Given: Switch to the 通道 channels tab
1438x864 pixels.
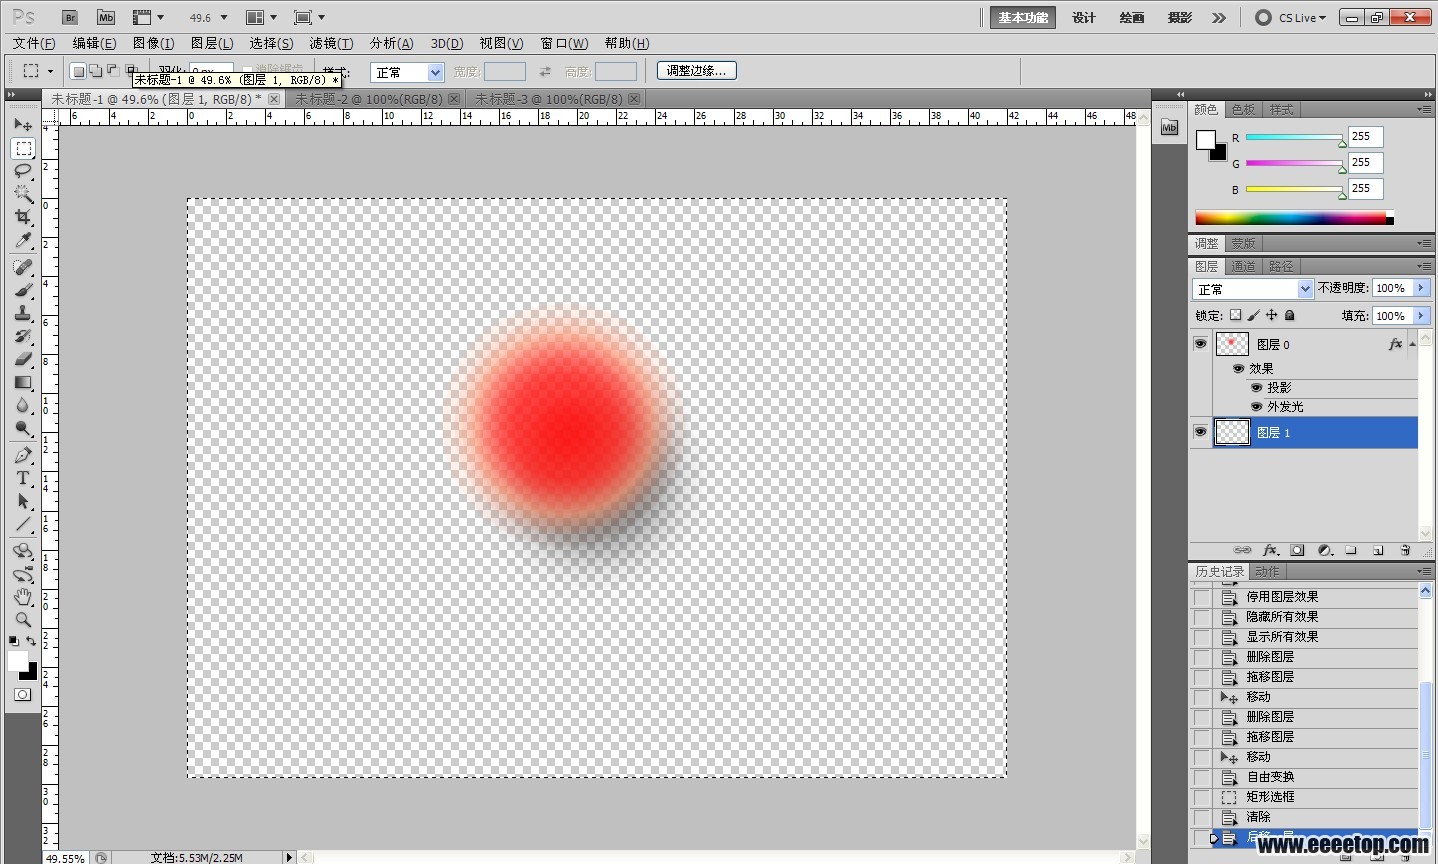Looking at the screenshot, I should coord(1243,266).
